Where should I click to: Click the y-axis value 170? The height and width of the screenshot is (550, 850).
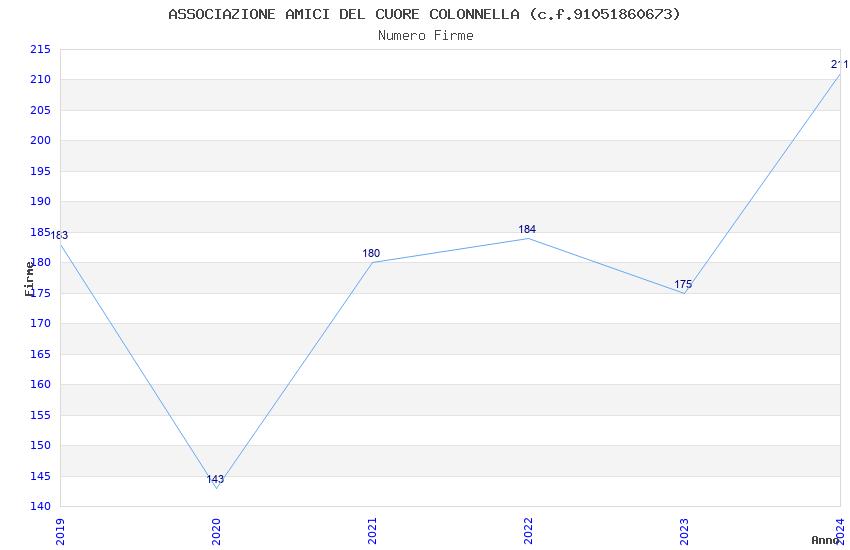(x=40, y=323)
